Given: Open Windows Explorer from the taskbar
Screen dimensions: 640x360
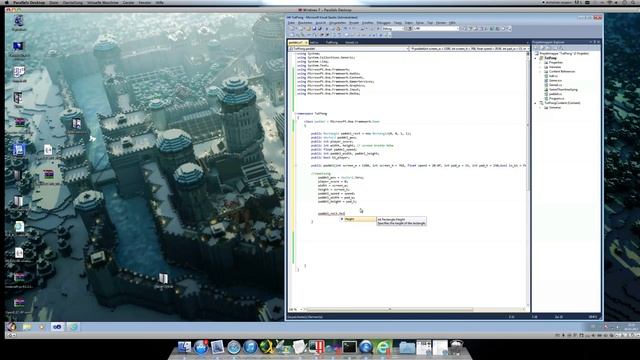Looking at the screenshot, I should (x=27, y=327).
